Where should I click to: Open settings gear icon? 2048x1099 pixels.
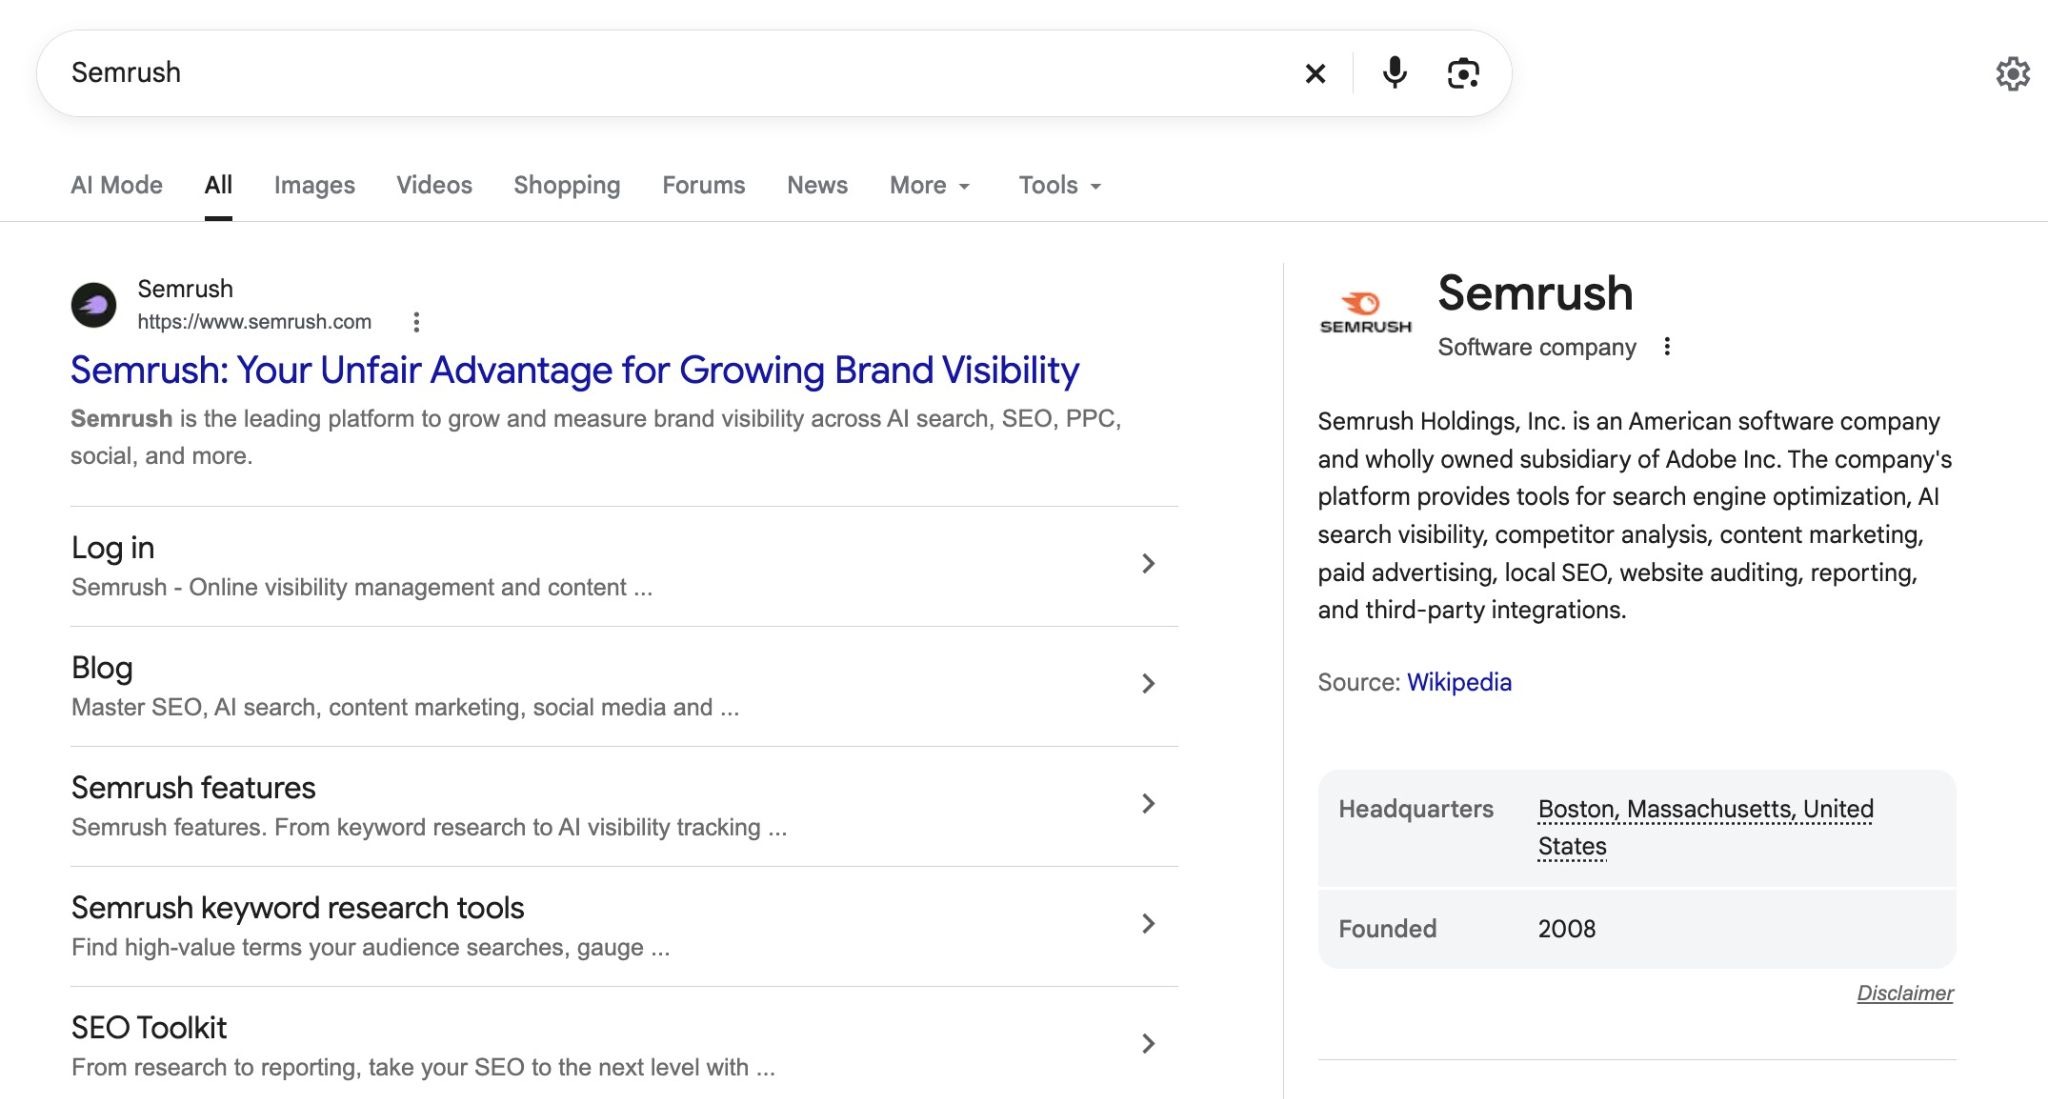pos(2012,73)
